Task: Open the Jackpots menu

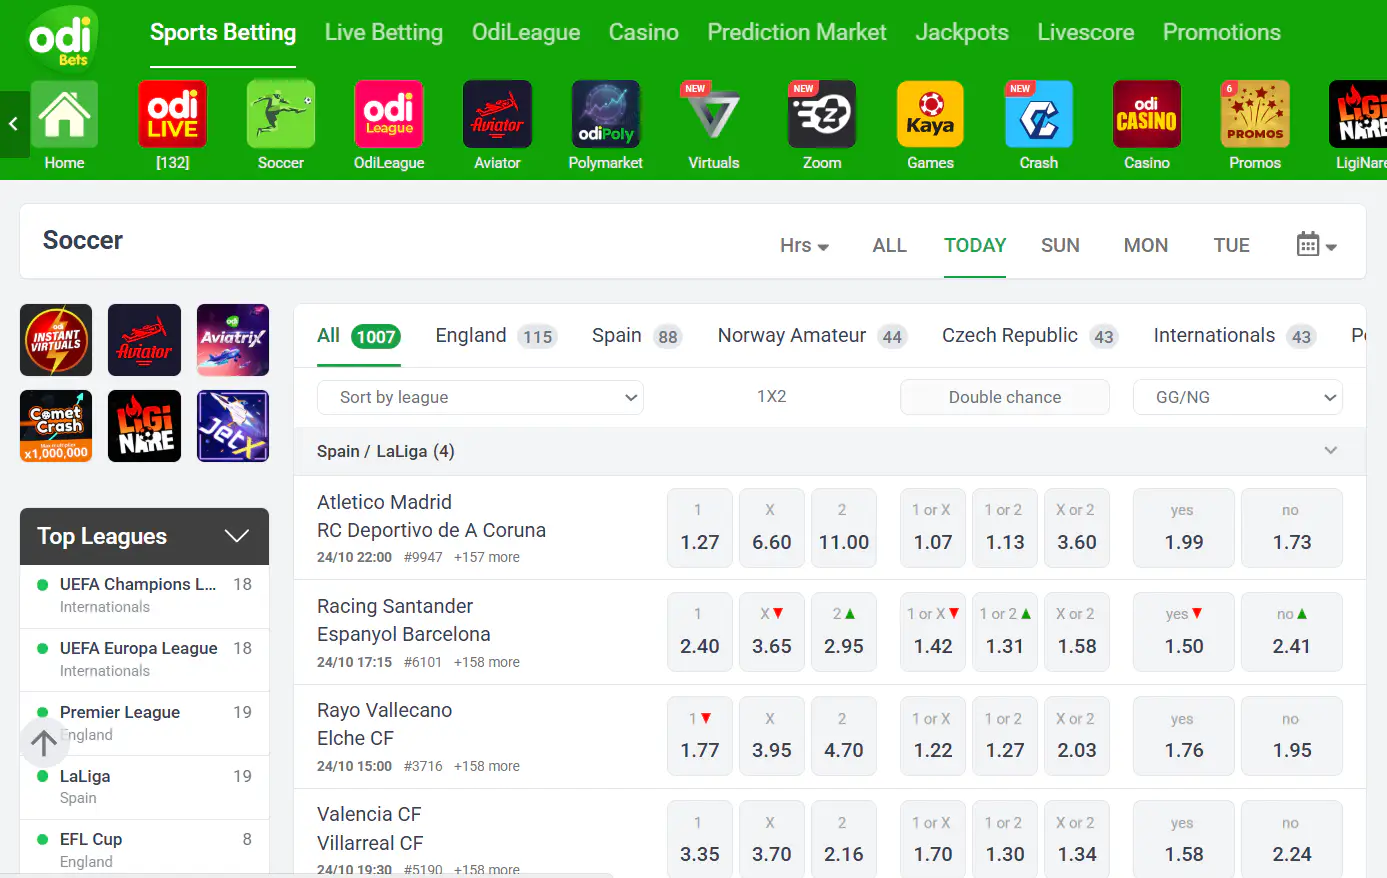Action: pyautogui.click(x=962, y=32)
